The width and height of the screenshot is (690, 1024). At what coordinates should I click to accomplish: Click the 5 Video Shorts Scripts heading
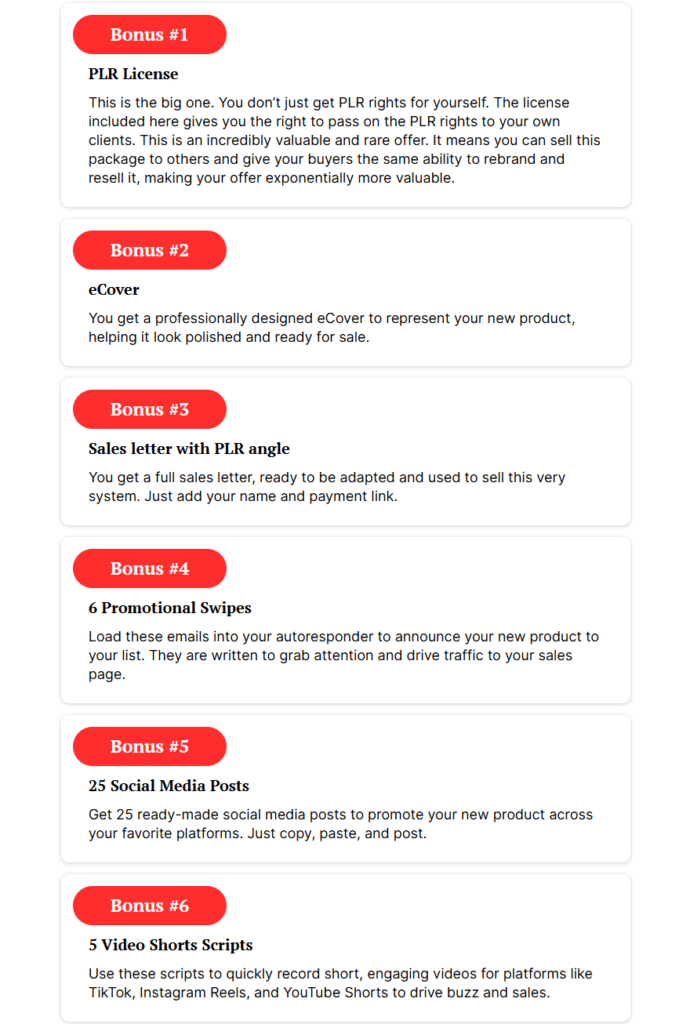170,945
